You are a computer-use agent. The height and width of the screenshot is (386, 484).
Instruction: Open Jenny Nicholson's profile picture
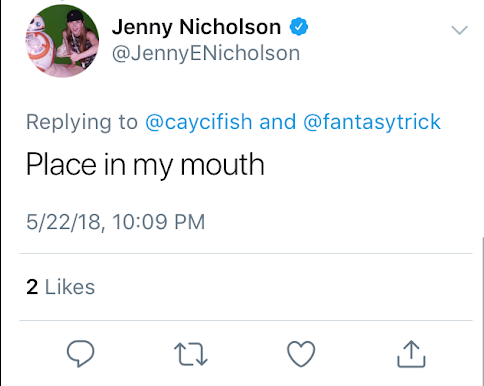[62, 41]
